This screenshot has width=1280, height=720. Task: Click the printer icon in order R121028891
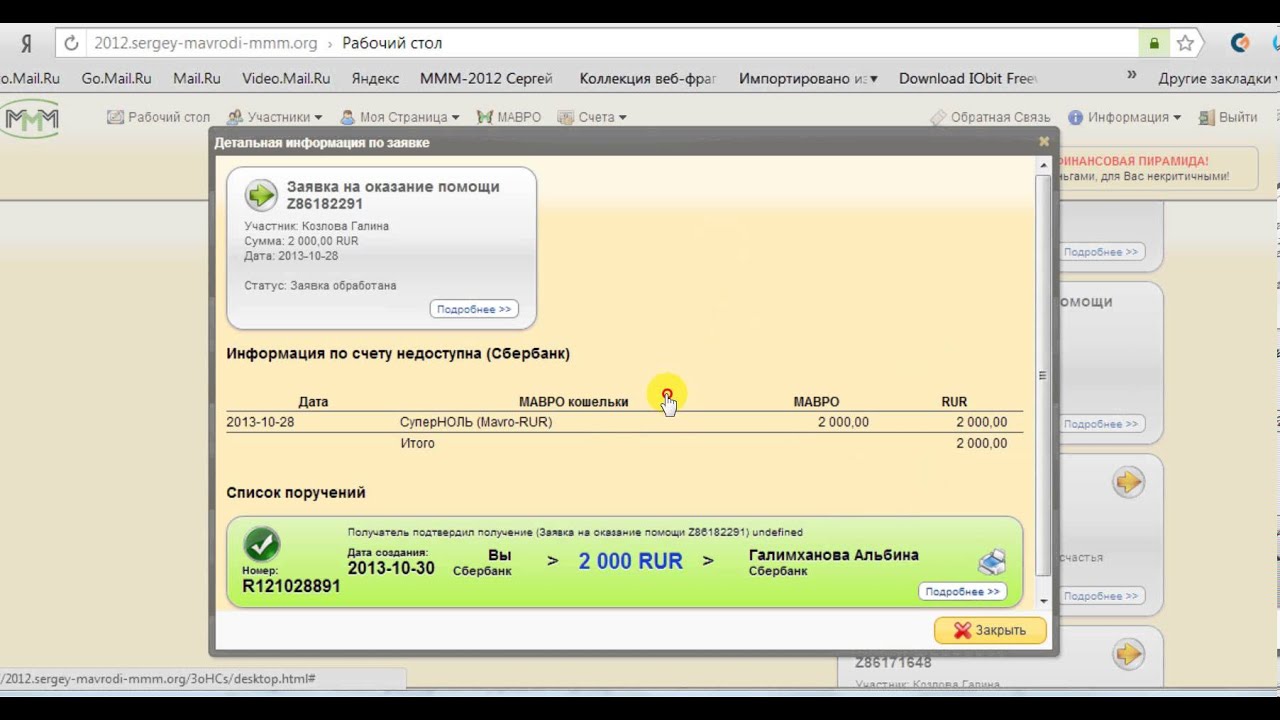pyautogui.click(x=991, y=562)
